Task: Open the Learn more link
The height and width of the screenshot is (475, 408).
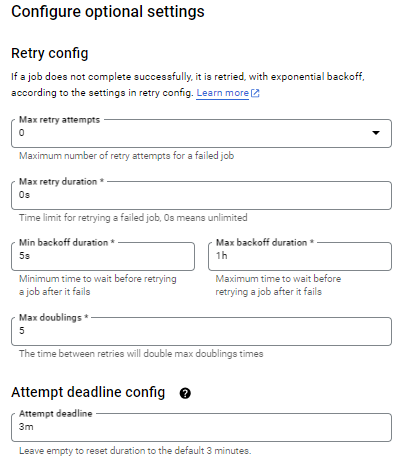Action: coord(222,93)
